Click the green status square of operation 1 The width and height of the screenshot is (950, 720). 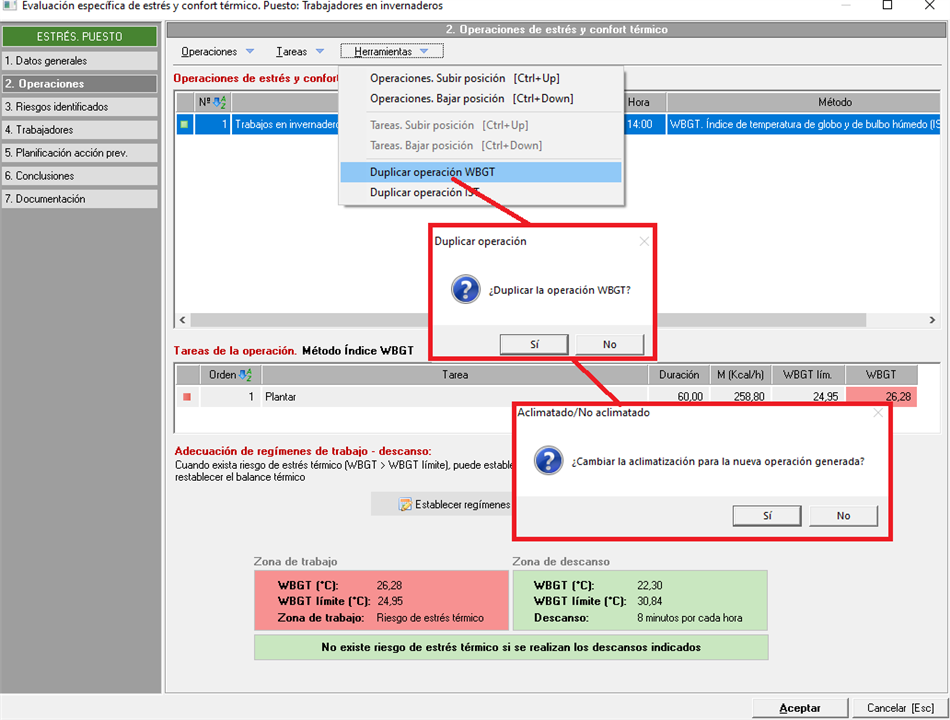point(184,125)
